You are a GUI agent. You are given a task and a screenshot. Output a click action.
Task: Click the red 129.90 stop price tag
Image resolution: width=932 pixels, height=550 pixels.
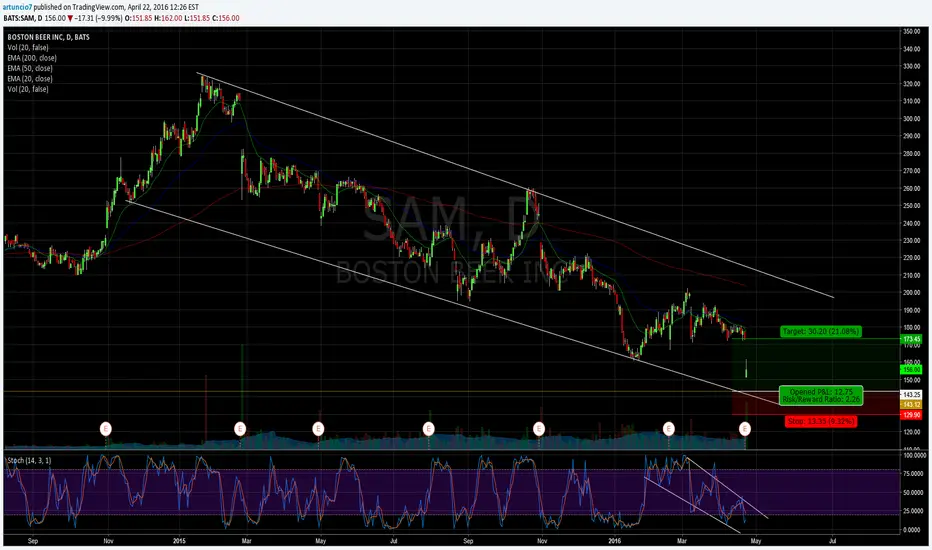912,415
